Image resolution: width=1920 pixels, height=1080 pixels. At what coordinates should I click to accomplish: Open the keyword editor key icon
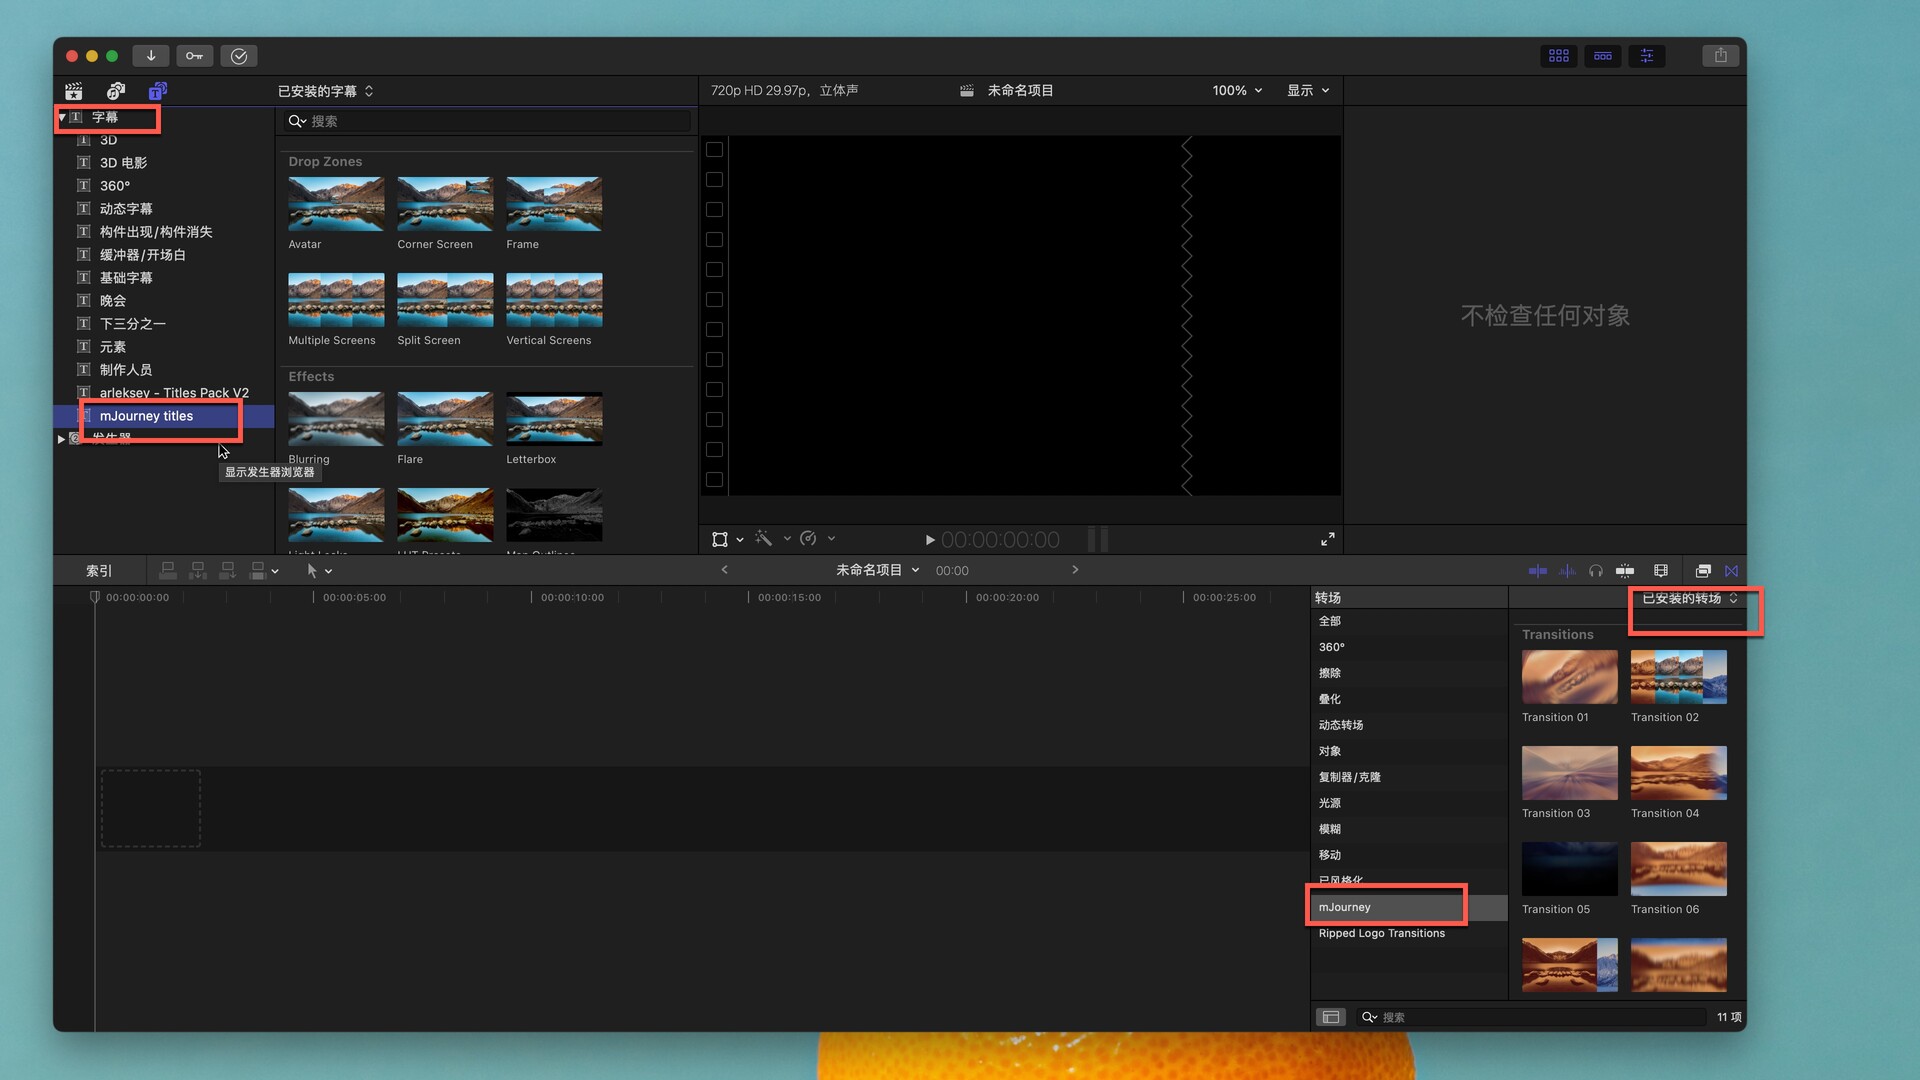[194, 56]
